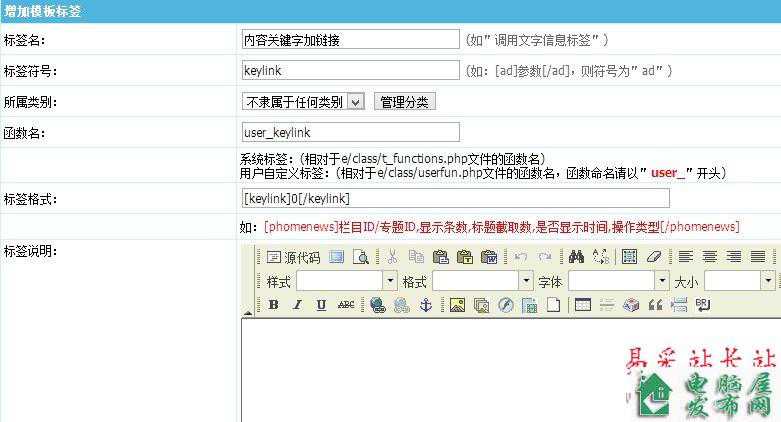Toggle Italic formatting
The height and width of the screenshot is (422, 781).
coord(297,304)
